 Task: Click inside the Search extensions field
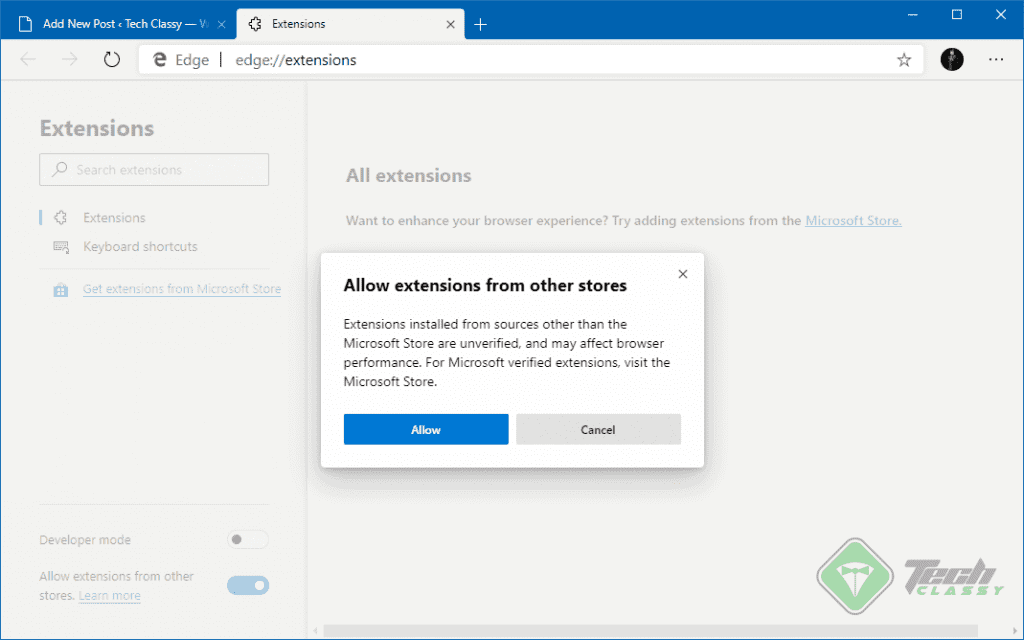click(x=153, y=169)
